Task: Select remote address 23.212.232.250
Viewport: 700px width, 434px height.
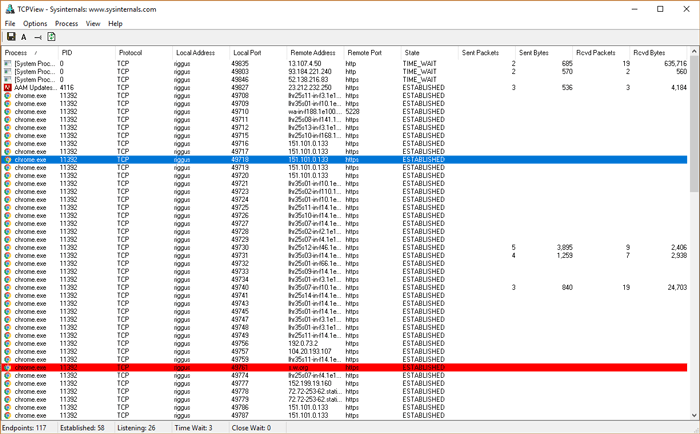Action: [x=310, y=88]
